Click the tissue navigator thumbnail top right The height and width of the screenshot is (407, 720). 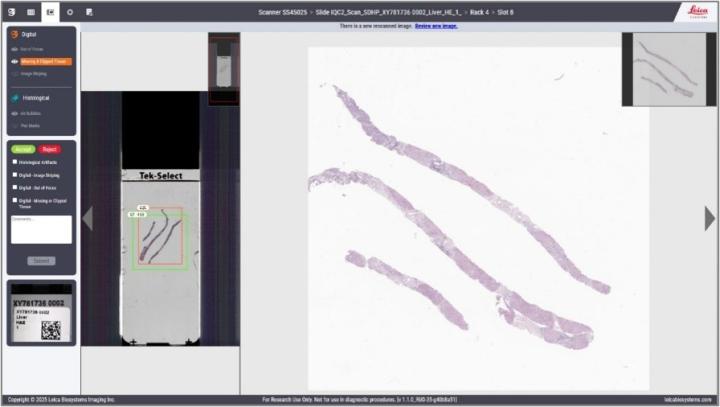click(669, 69)
